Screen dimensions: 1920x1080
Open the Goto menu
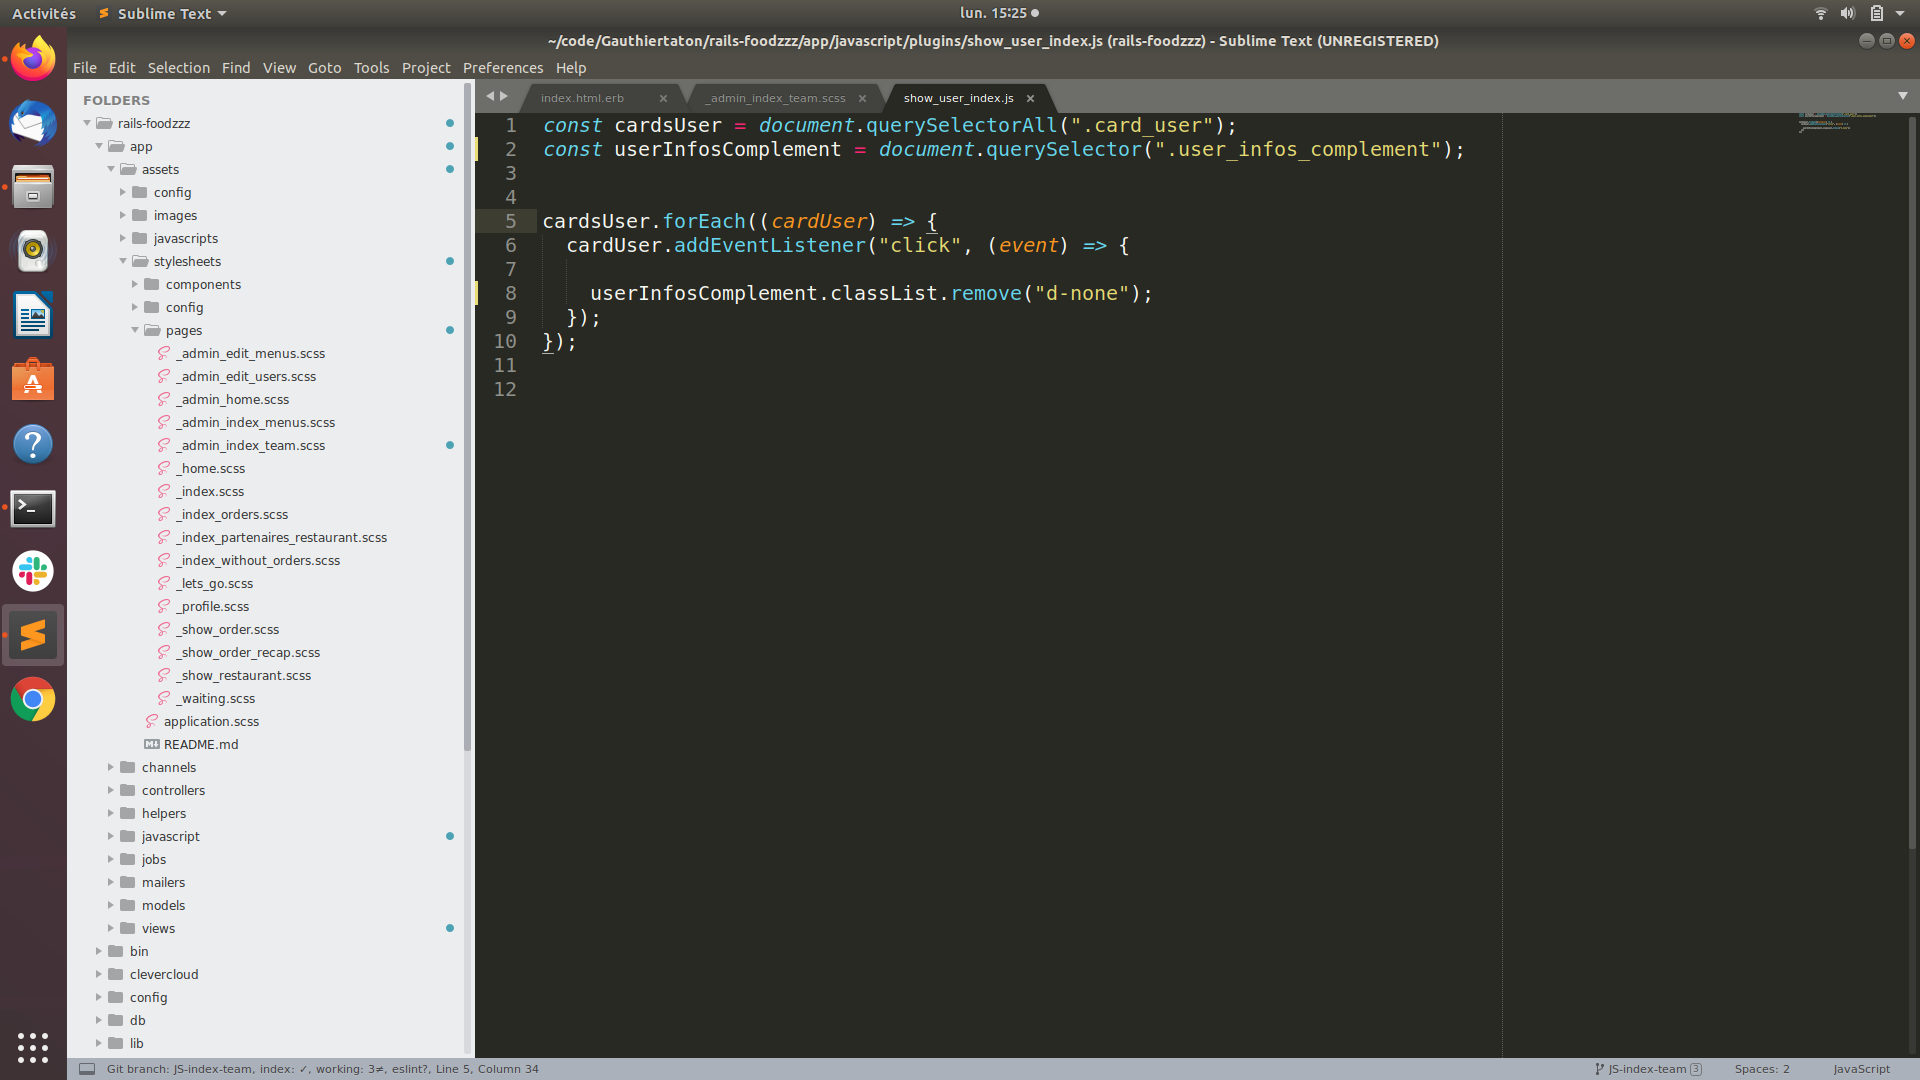point(324,68)
